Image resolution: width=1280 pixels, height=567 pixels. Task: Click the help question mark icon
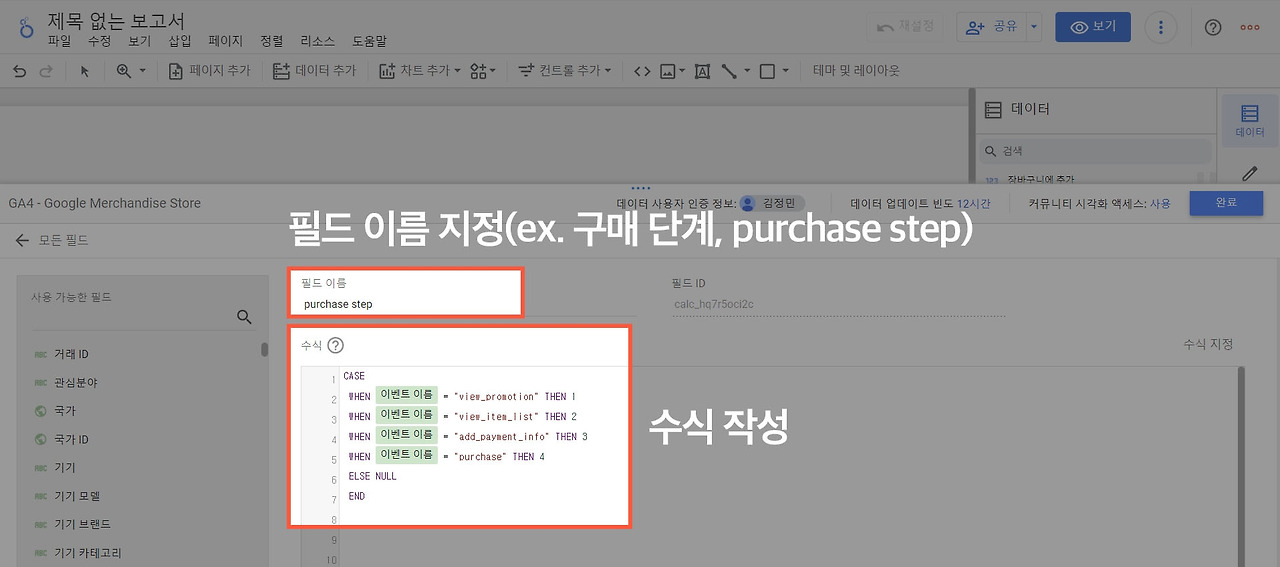pos(1213,28)
